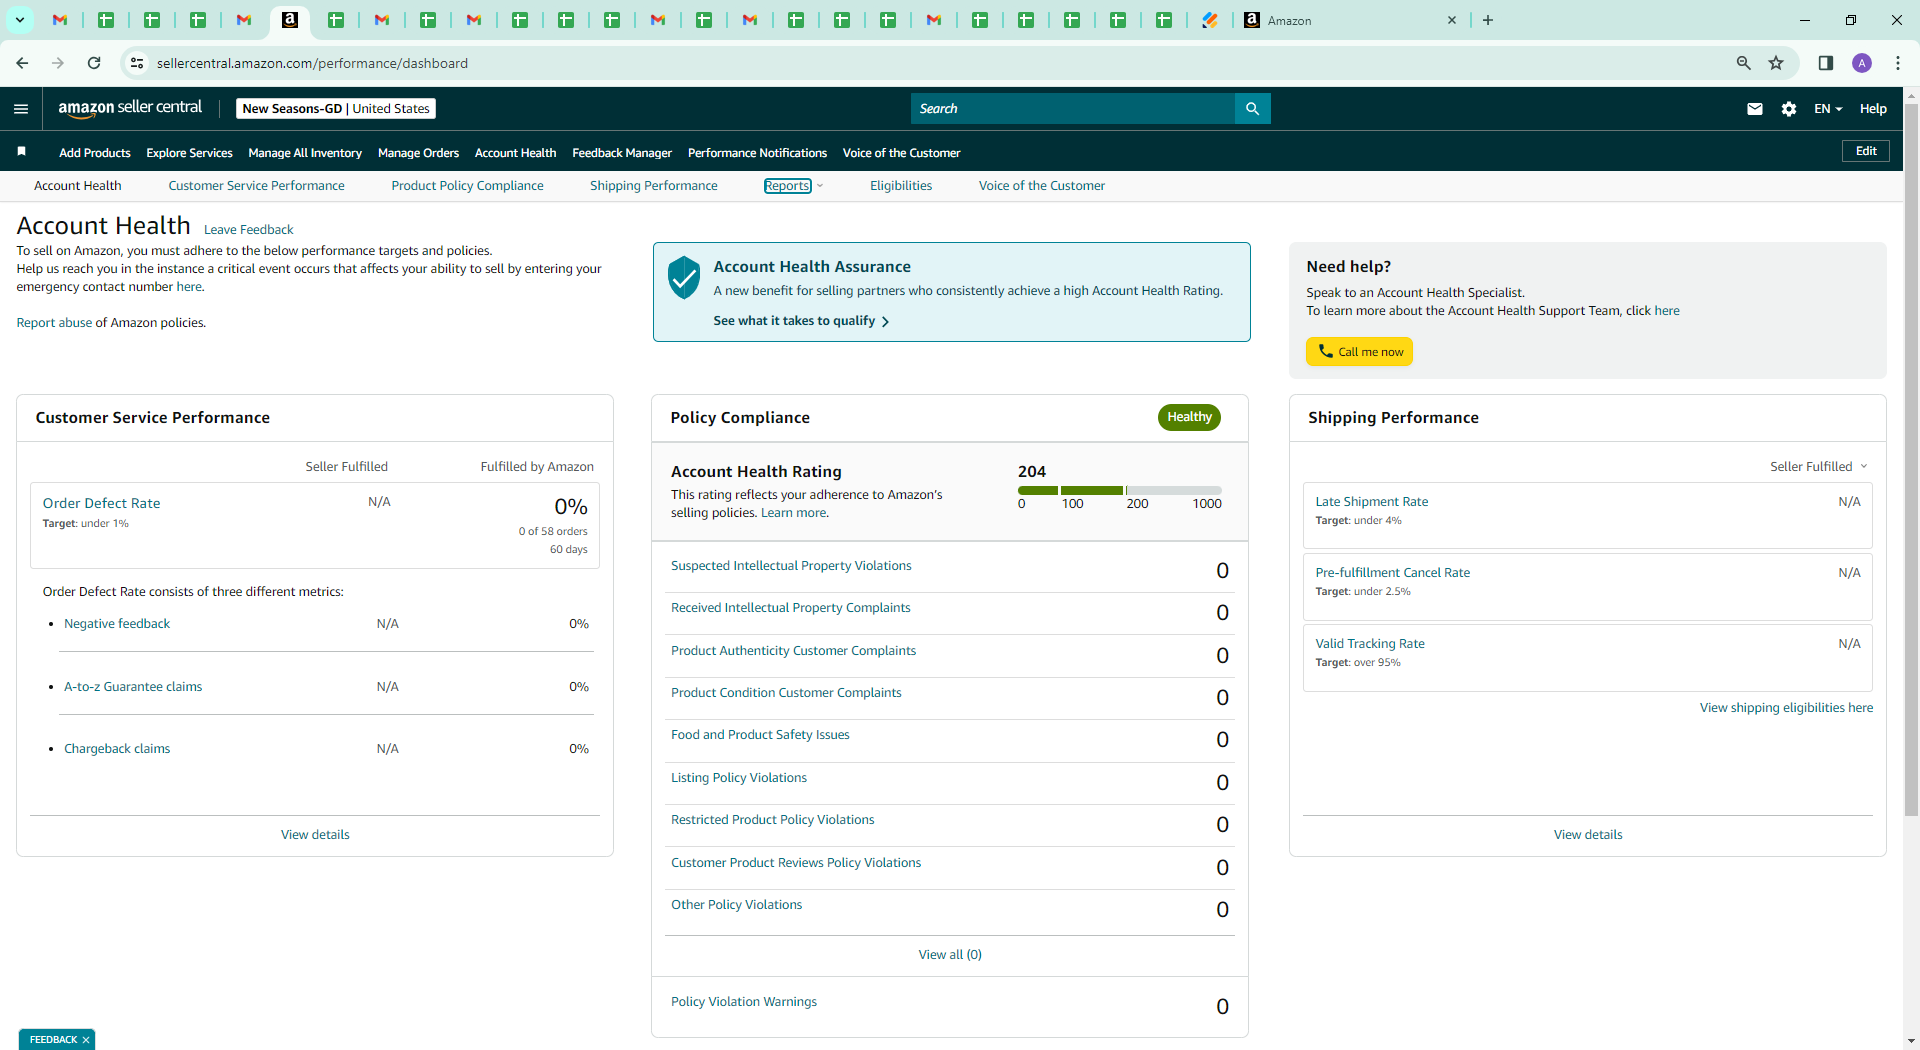This screenshot has height=1050, width=1920.
Task: Open Feedback Manager menu item
Action: (622, 153)
